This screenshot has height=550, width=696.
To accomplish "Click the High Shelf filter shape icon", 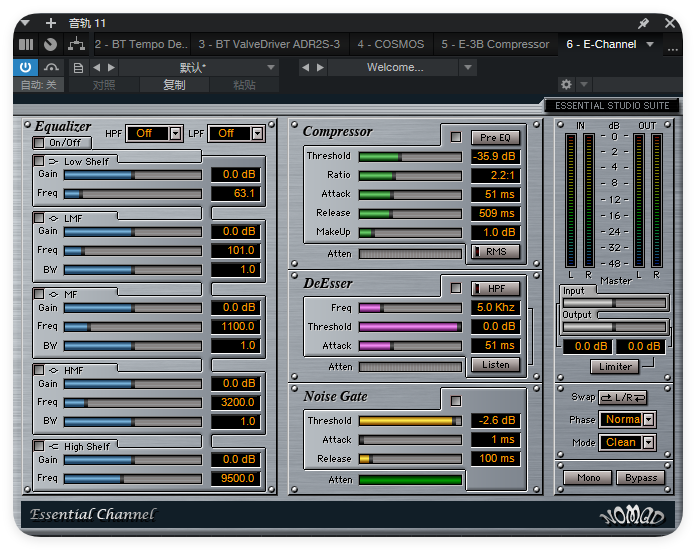I will click(x=54, y=447).
